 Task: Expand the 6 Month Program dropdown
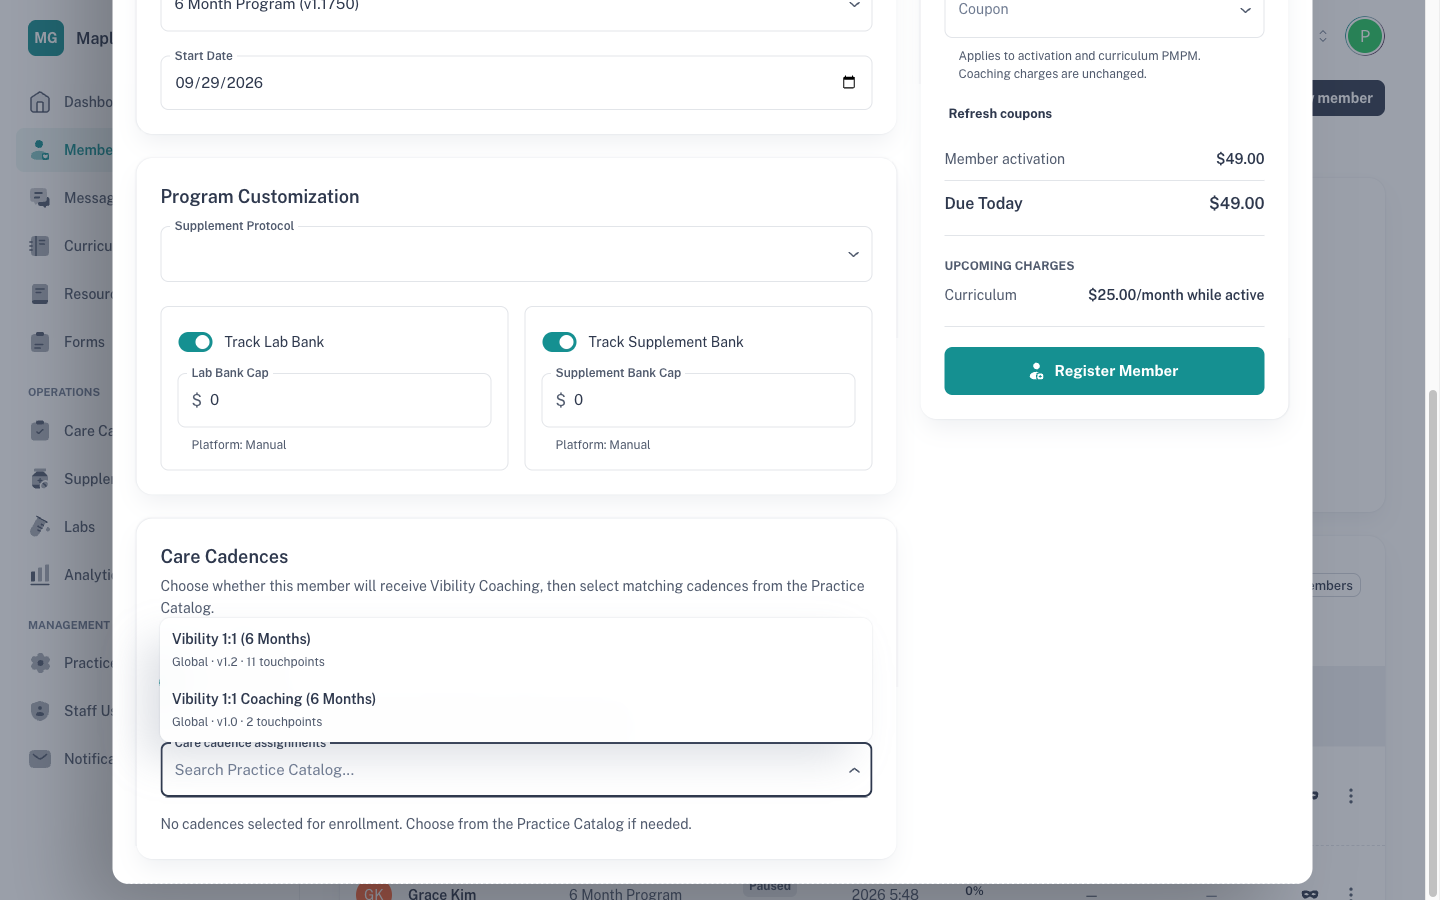[855, 5]
